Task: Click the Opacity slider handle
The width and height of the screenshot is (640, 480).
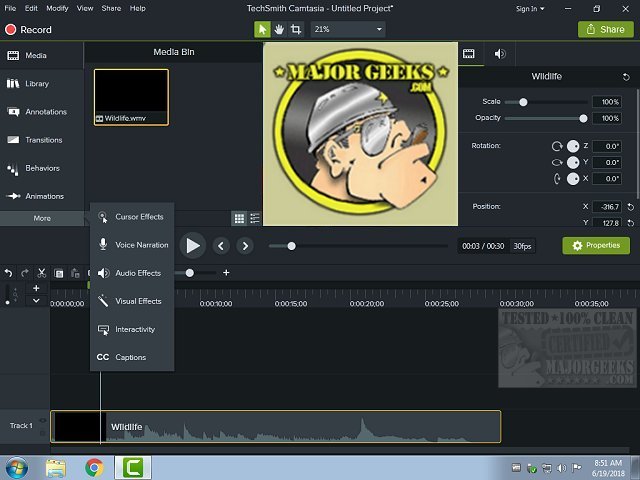Action: tap(583, 118)
